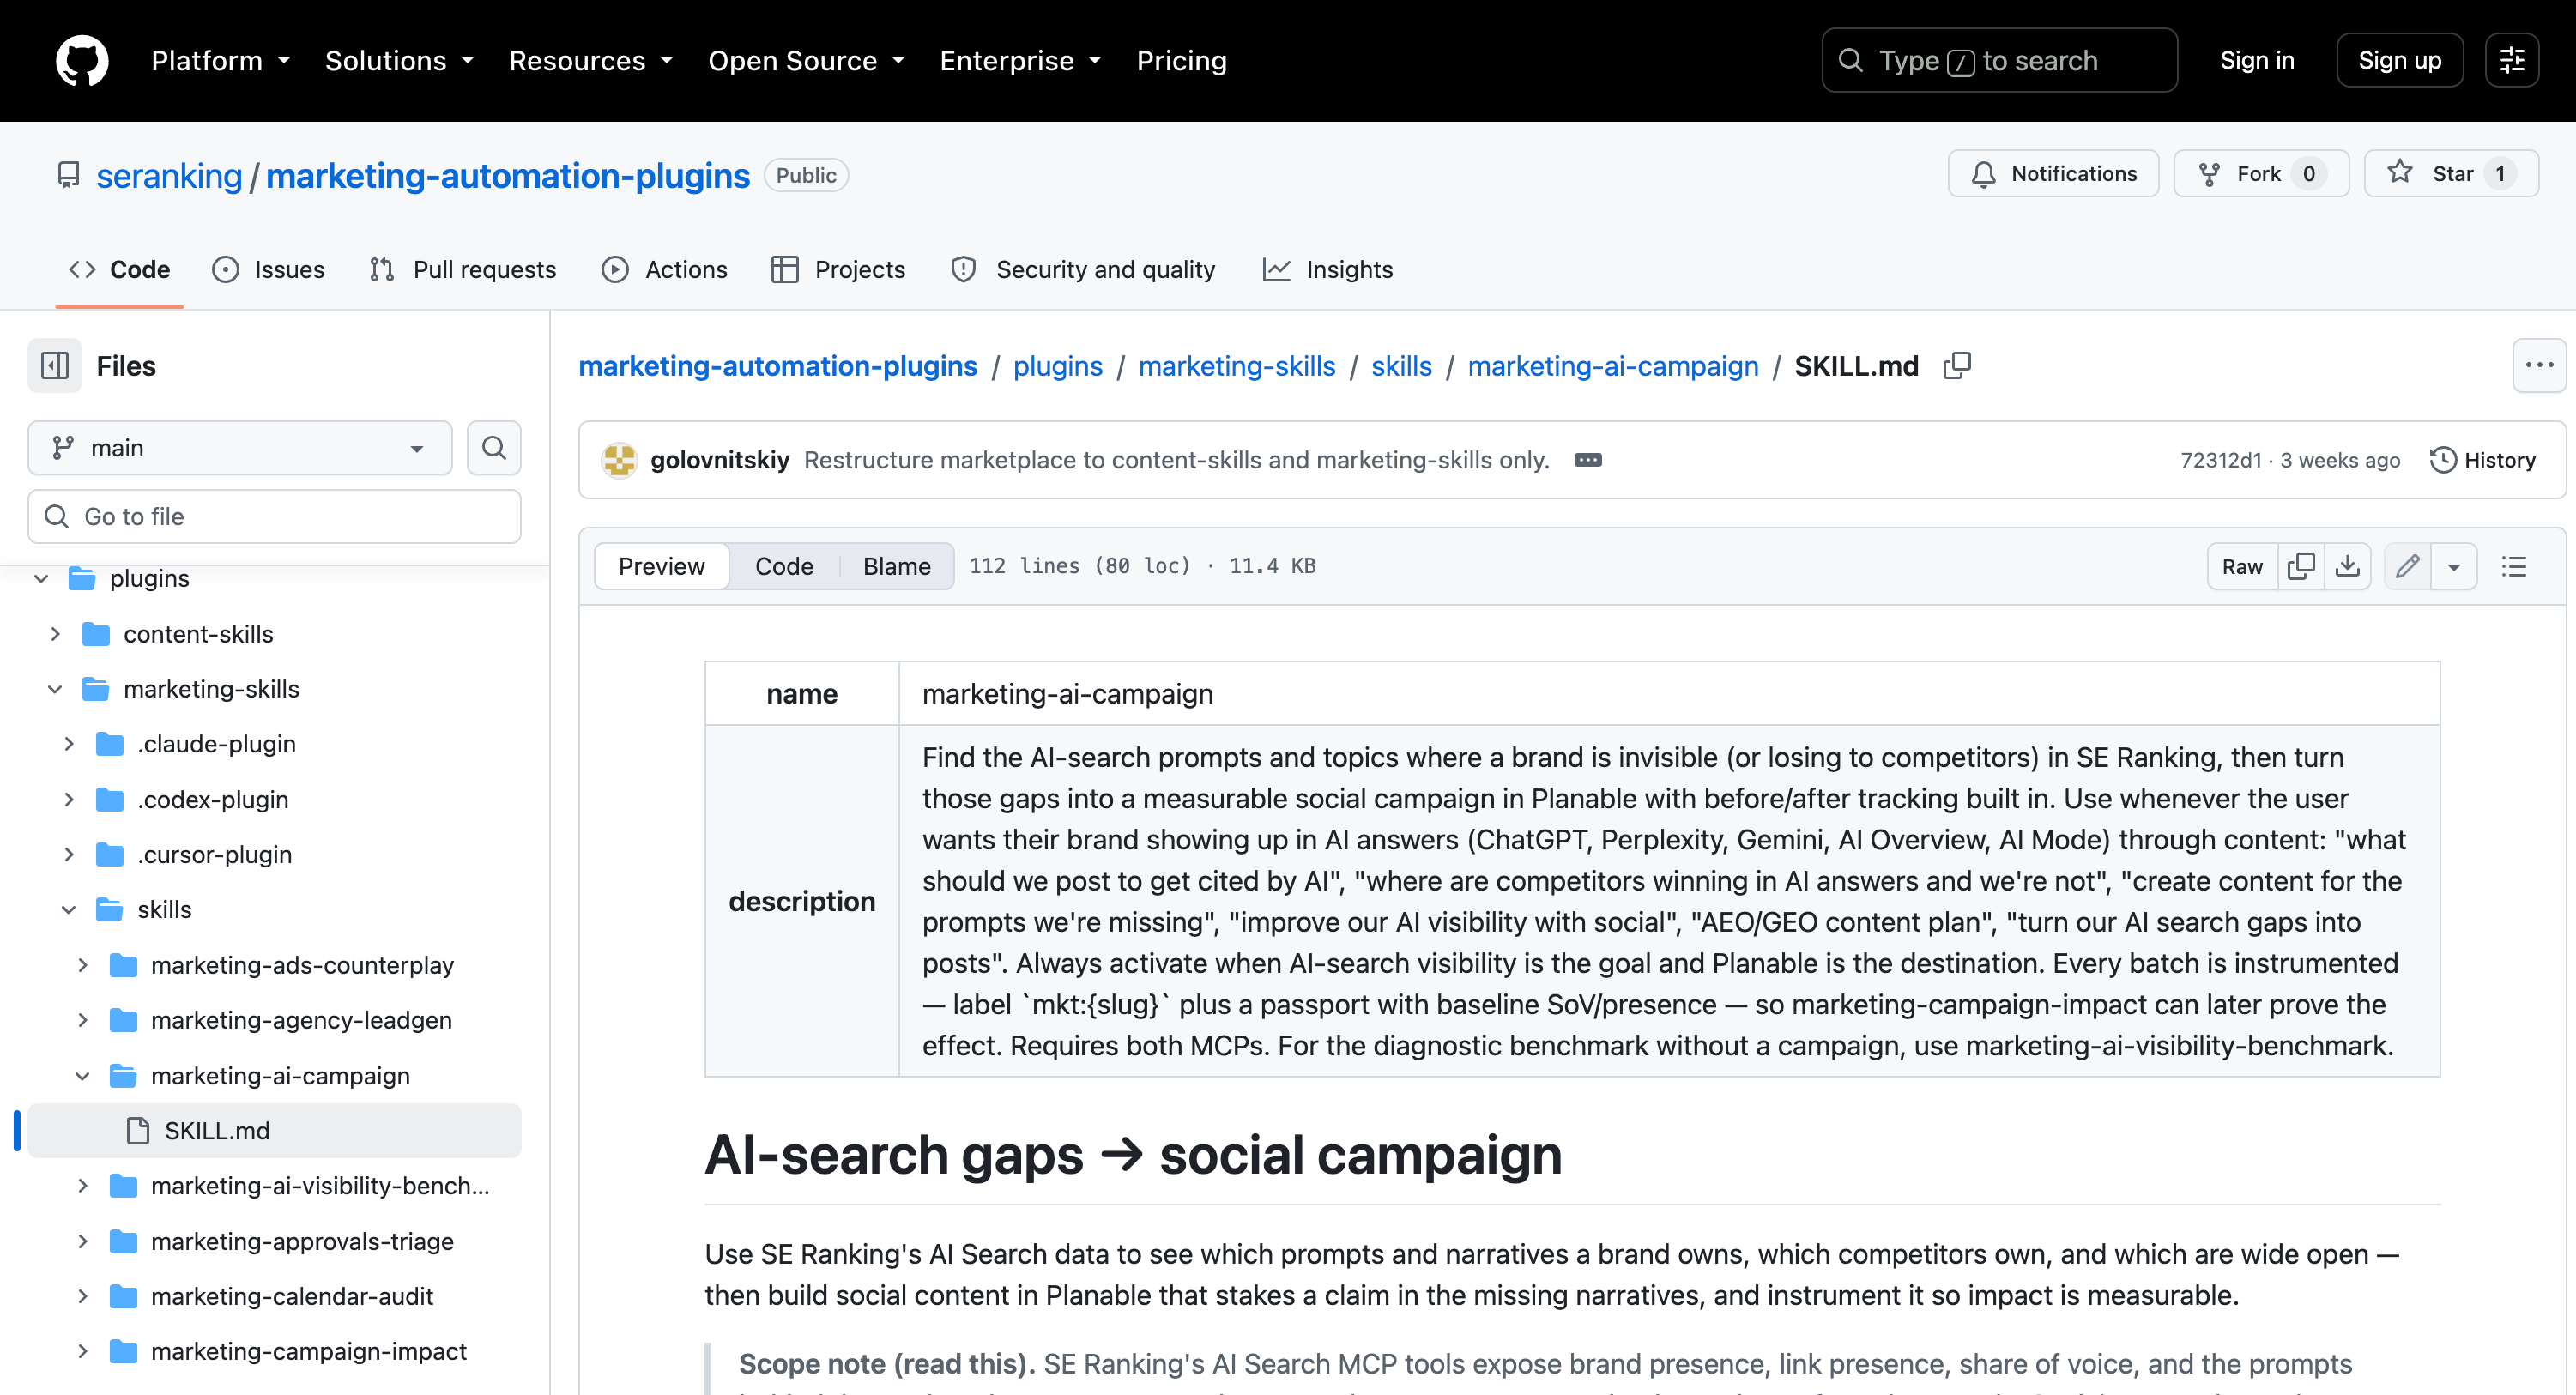Image resolution: width=2576 pixels, height=1395 pixels.
Task: Expand the .cursor-plugin folder
Action: (x=69, y=854)
